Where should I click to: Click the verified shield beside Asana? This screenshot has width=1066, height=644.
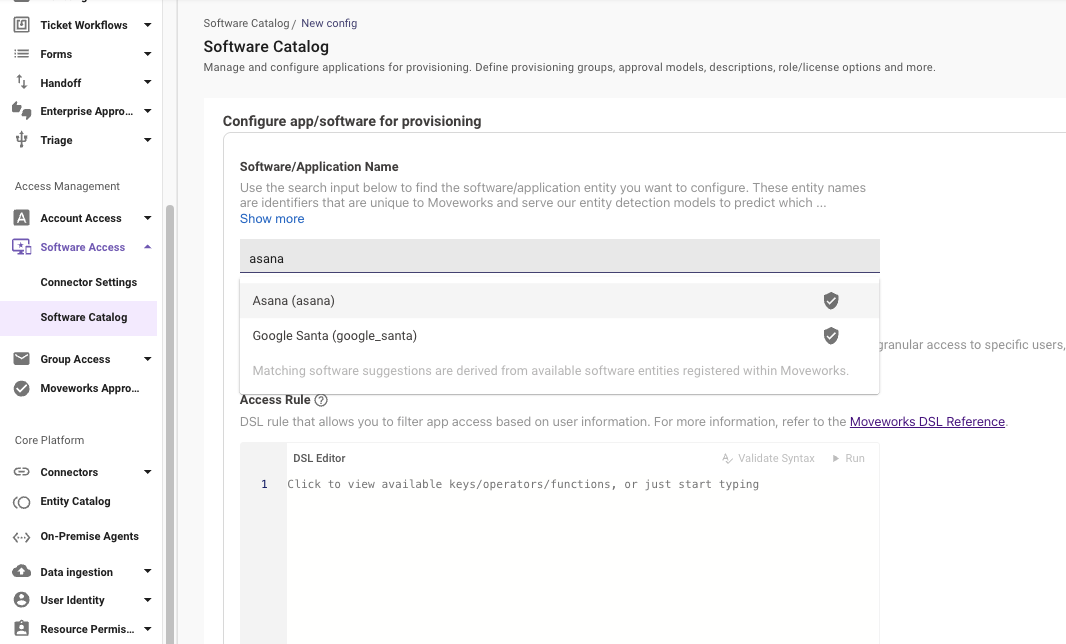[830, 300]
